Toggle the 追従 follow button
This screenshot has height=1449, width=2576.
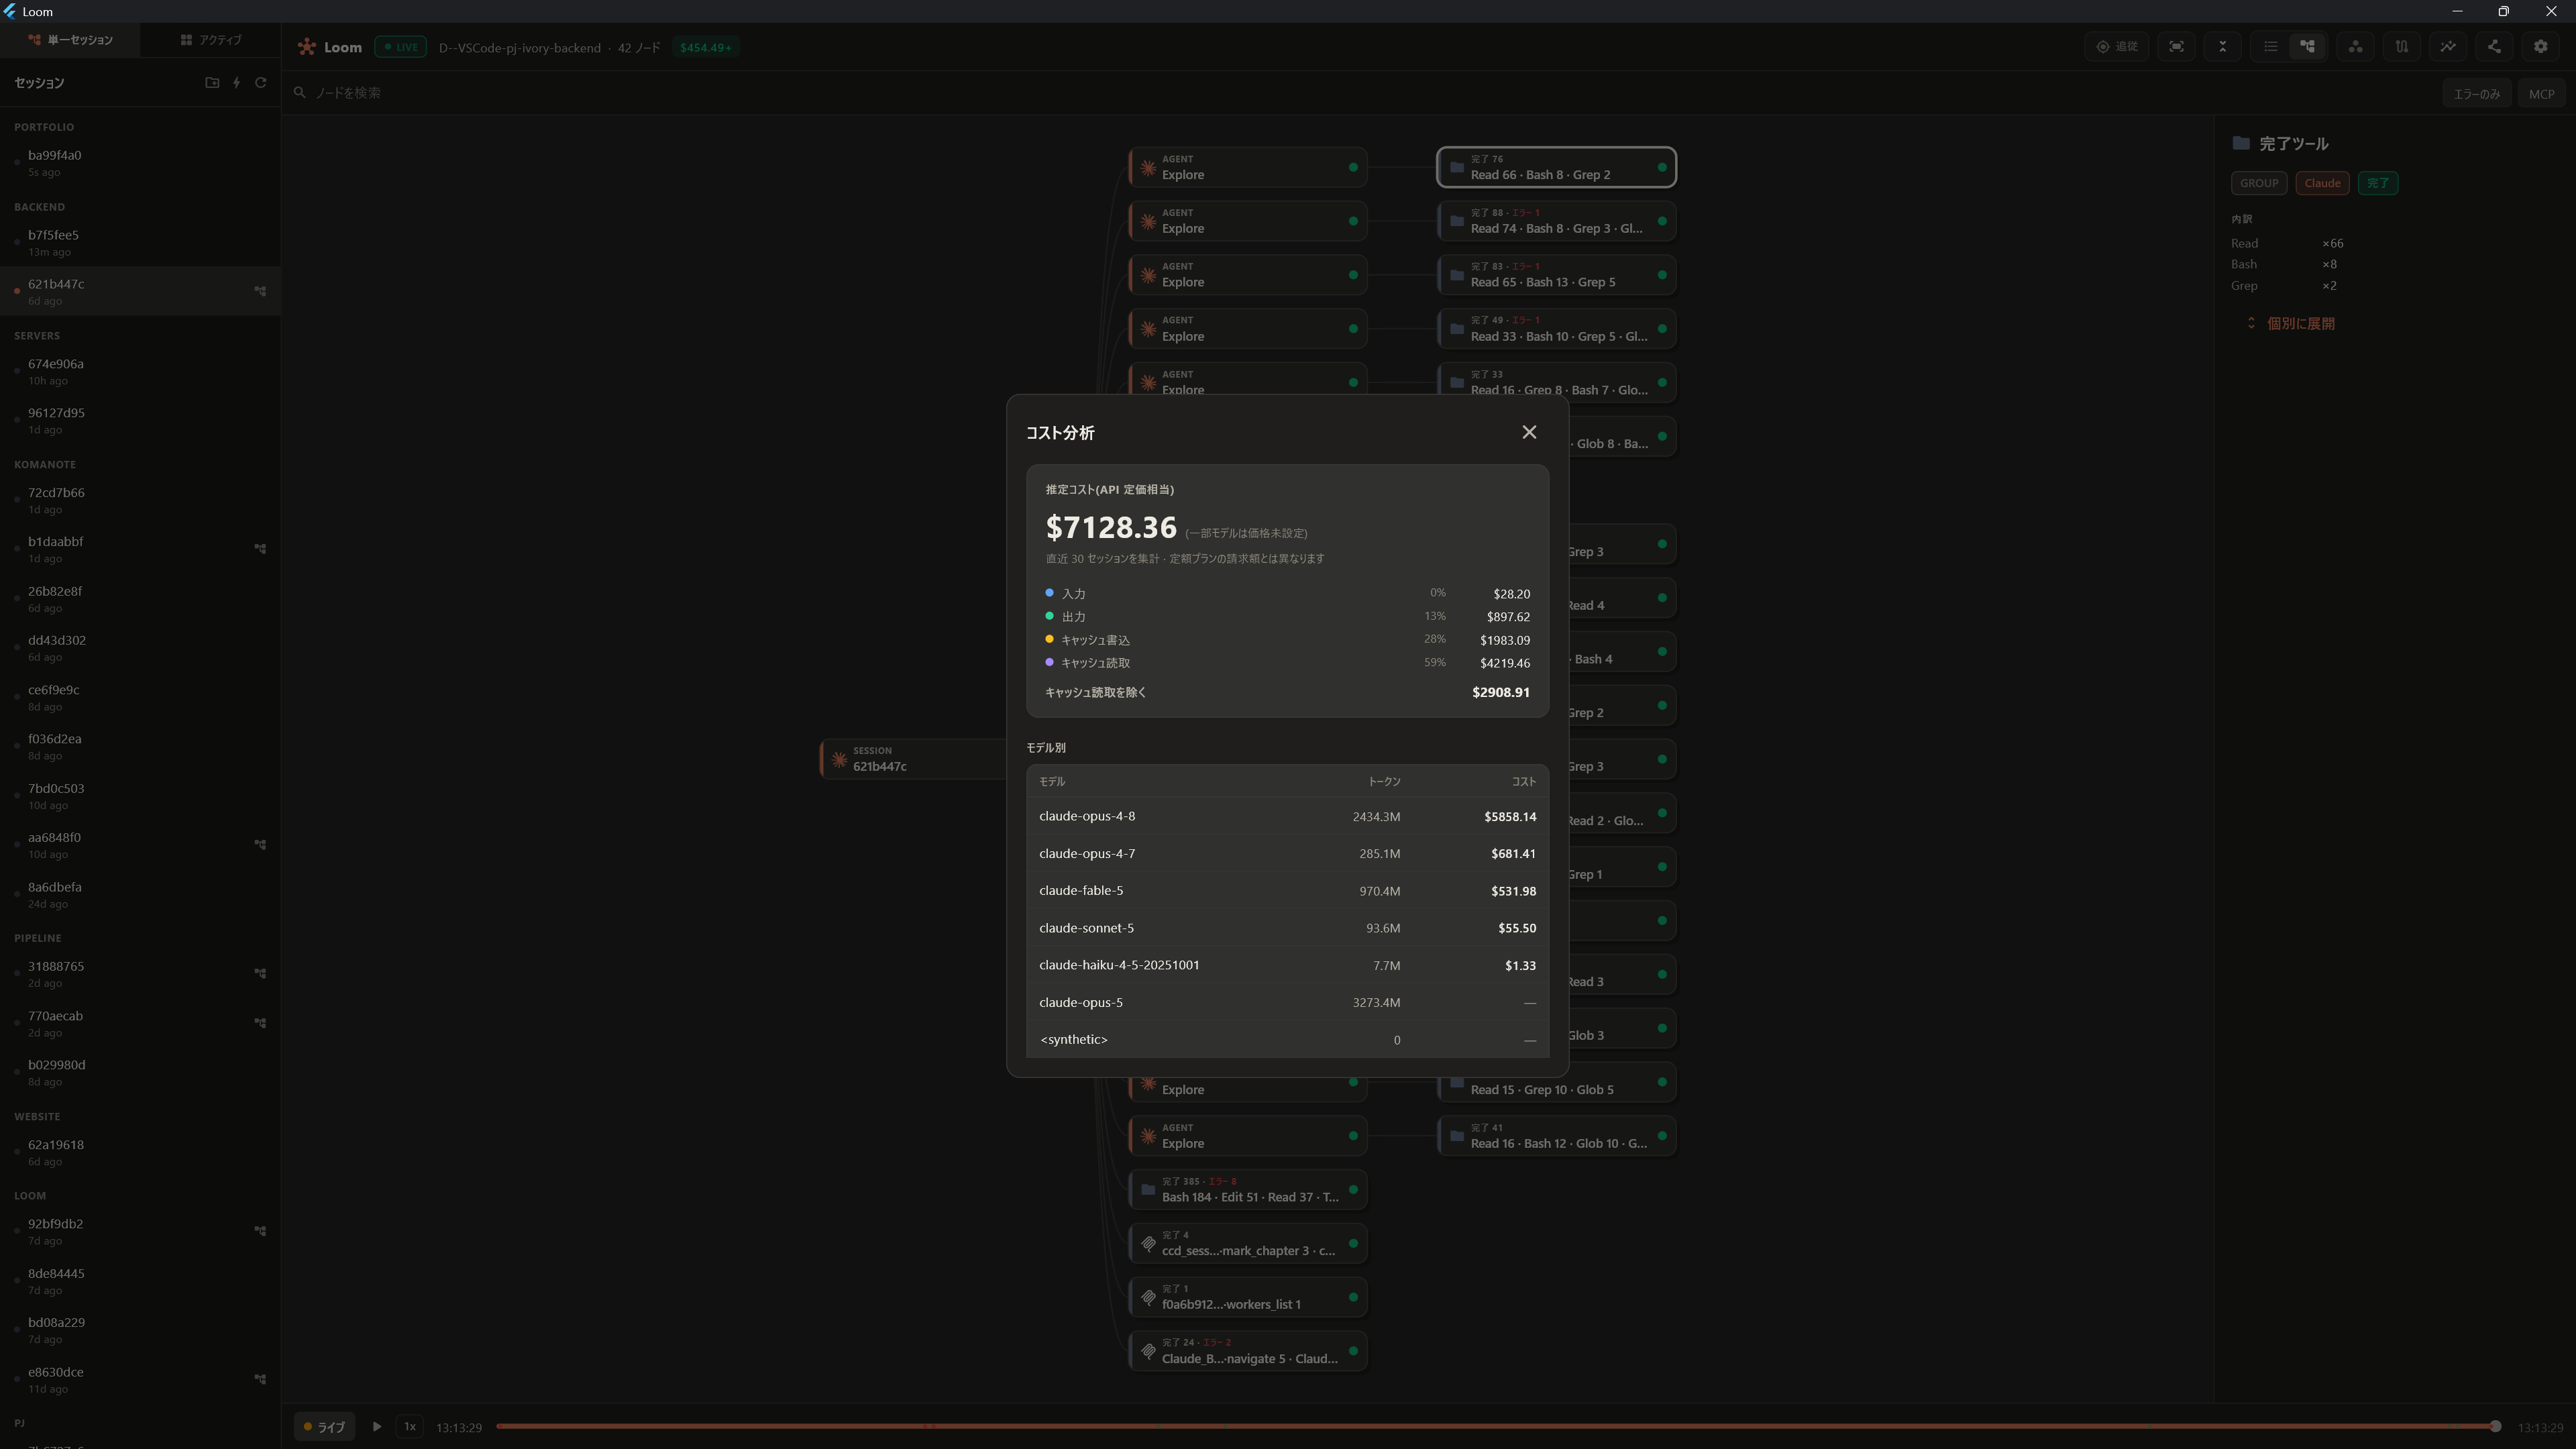2117,47
